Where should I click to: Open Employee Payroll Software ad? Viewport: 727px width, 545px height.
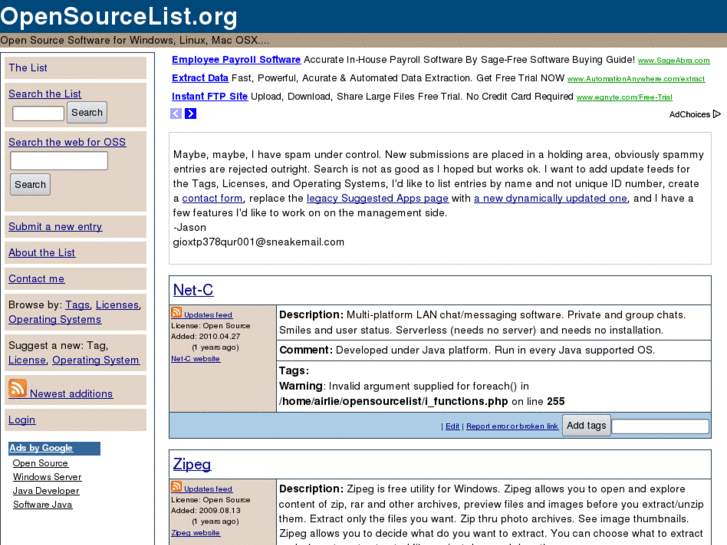tap(236, 59)
